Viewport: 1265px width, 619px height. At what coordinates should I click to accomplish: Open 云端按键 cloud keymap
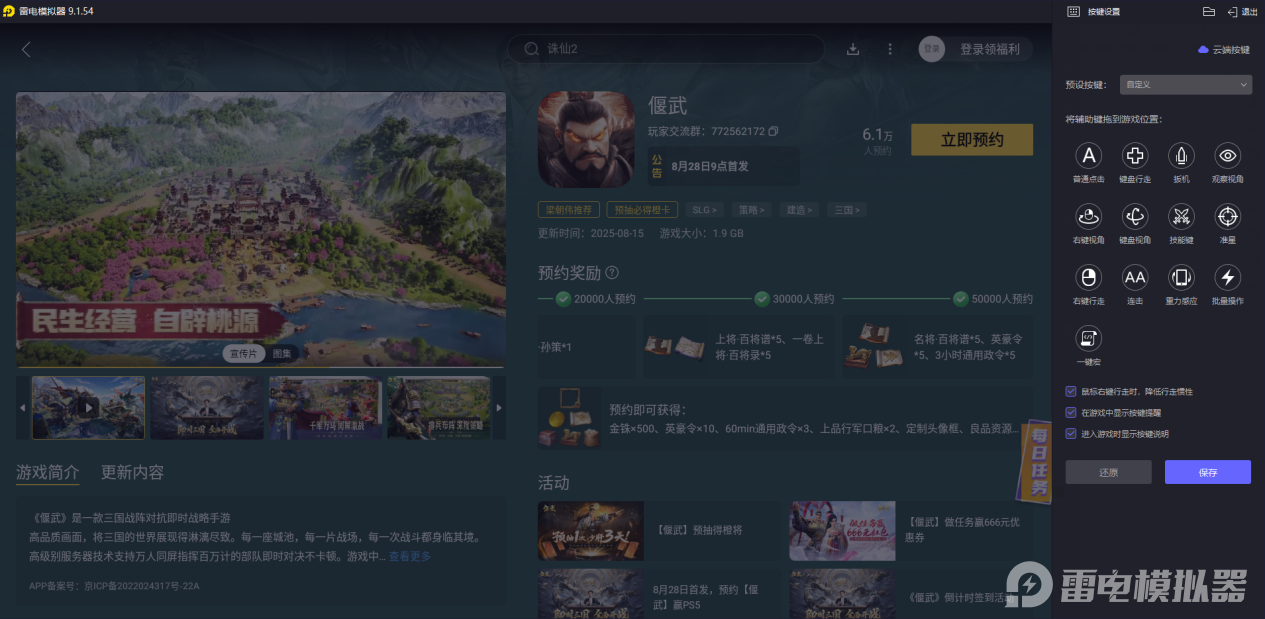point(1224,50)
